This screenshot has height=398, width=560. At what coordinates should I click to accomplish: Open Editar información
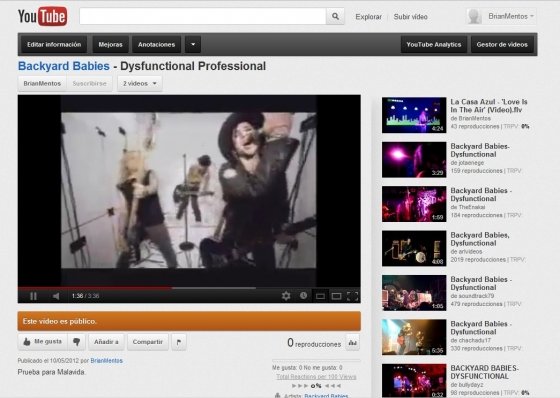[54, 45]
